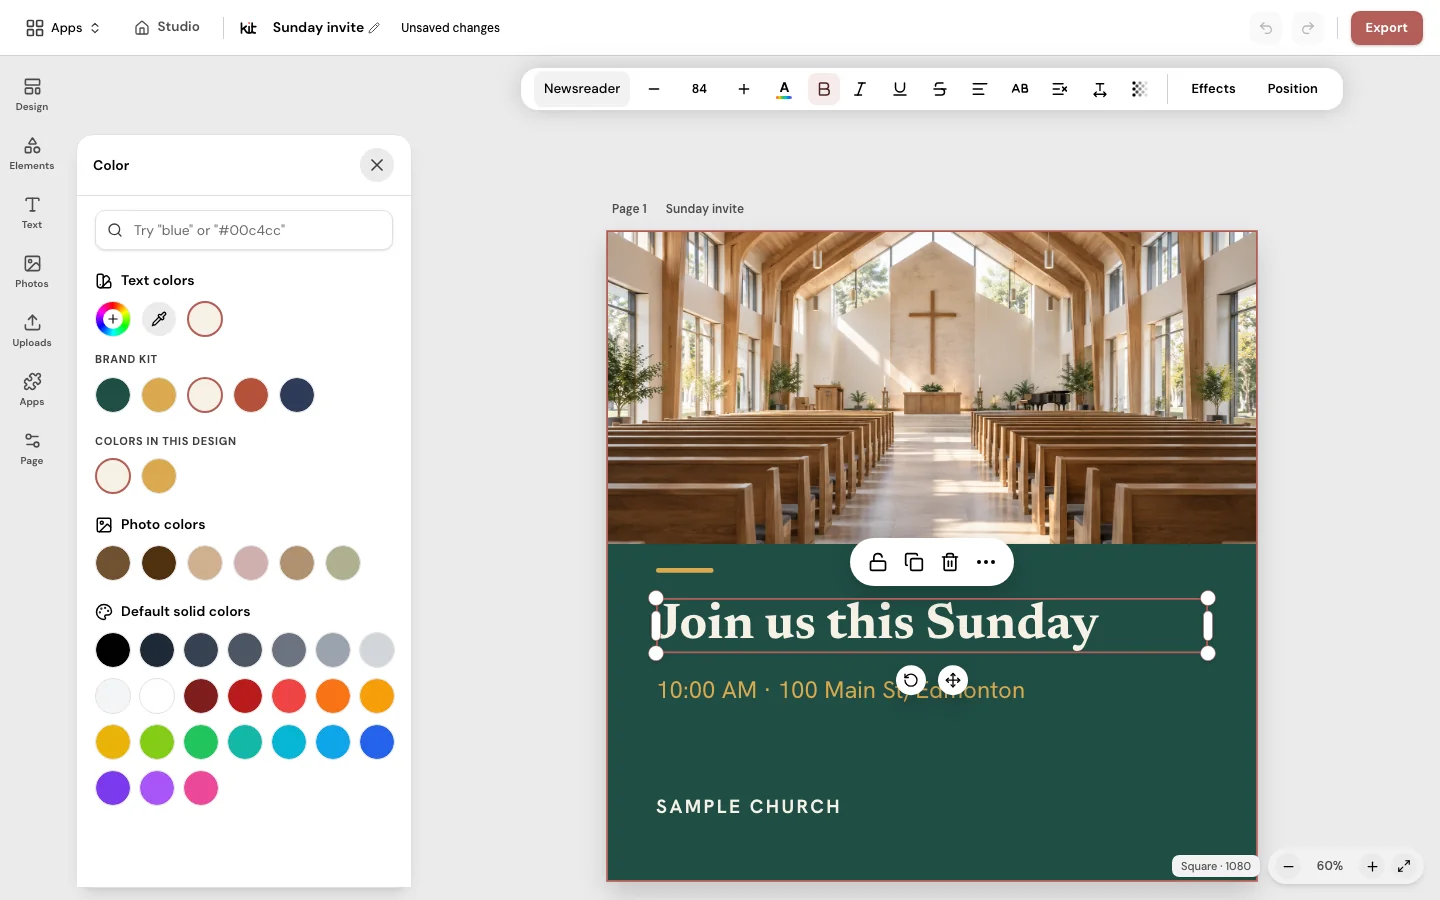Viewport: 1440px width, 900px height.
Task: Open the Apps switcher dropdown
Action: click(x=63, y=28)
